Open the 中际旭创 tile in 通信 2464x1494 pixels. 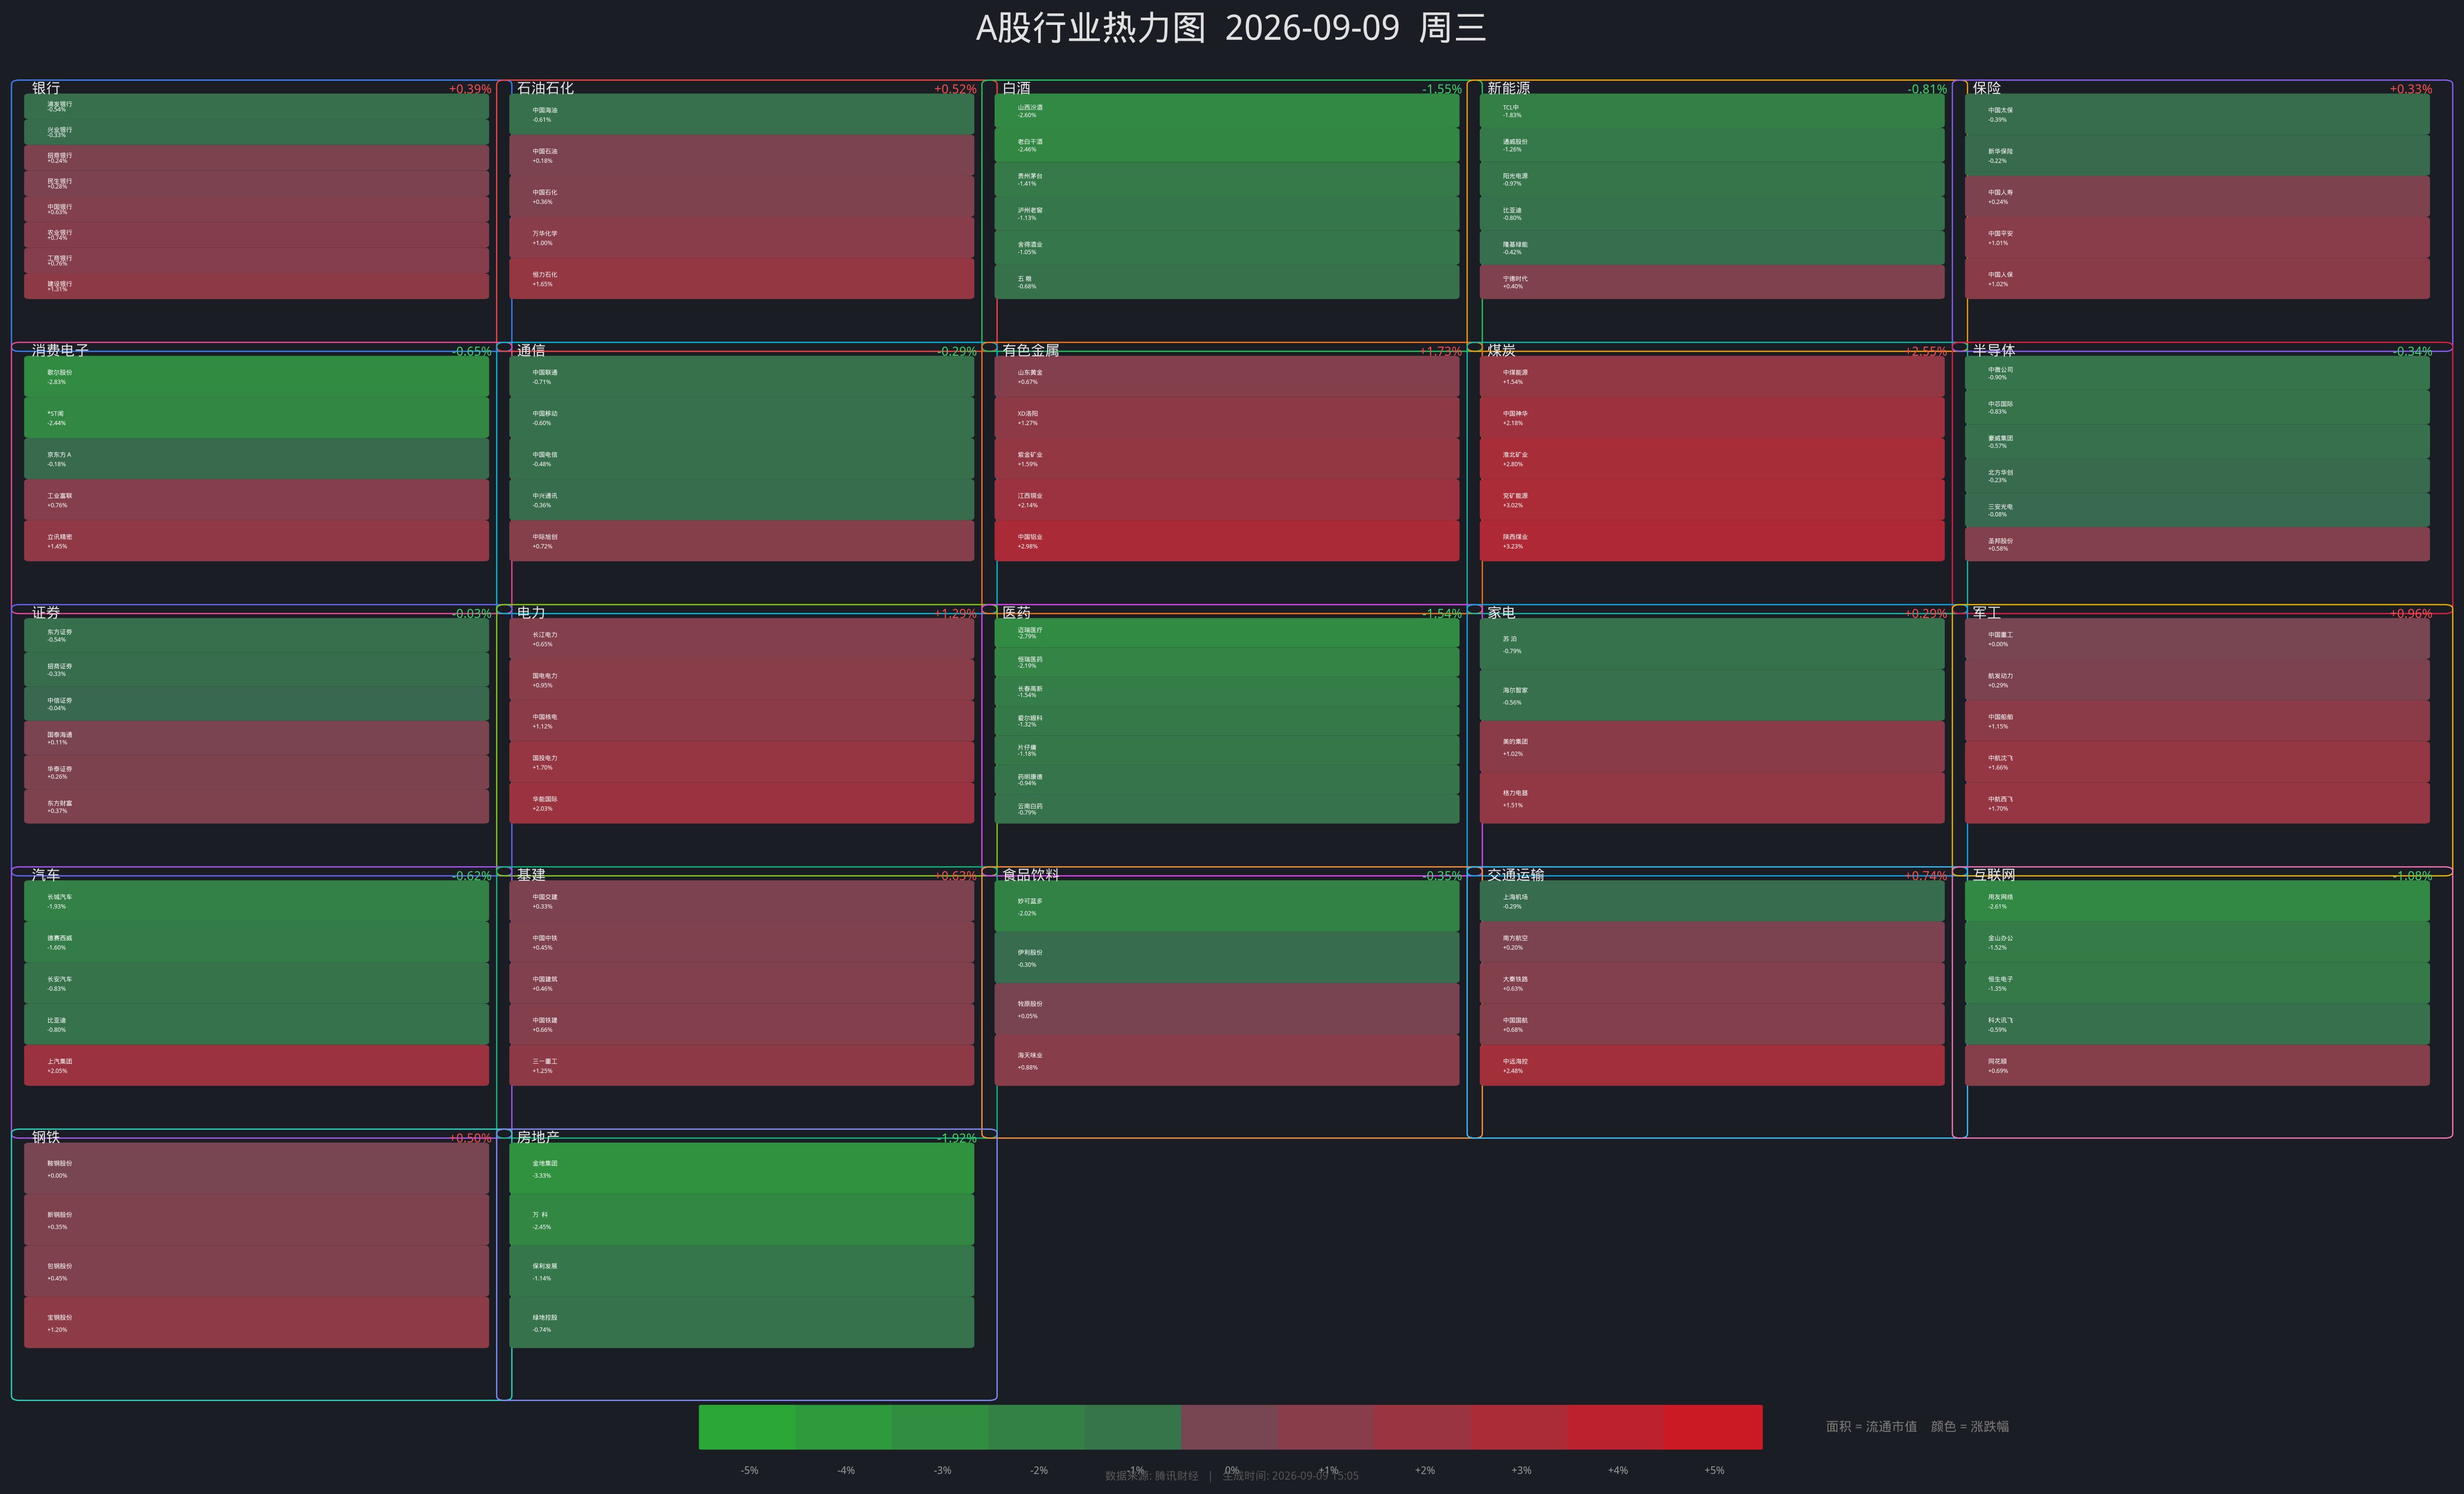(741, 541)
